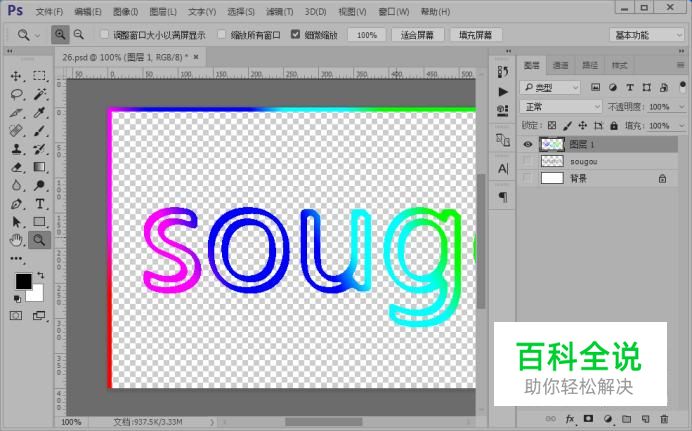The height and width of the screenshot is (431, 692).
Task: Hide layer 图层 1 eye icon
Action: tap(528, 144)
